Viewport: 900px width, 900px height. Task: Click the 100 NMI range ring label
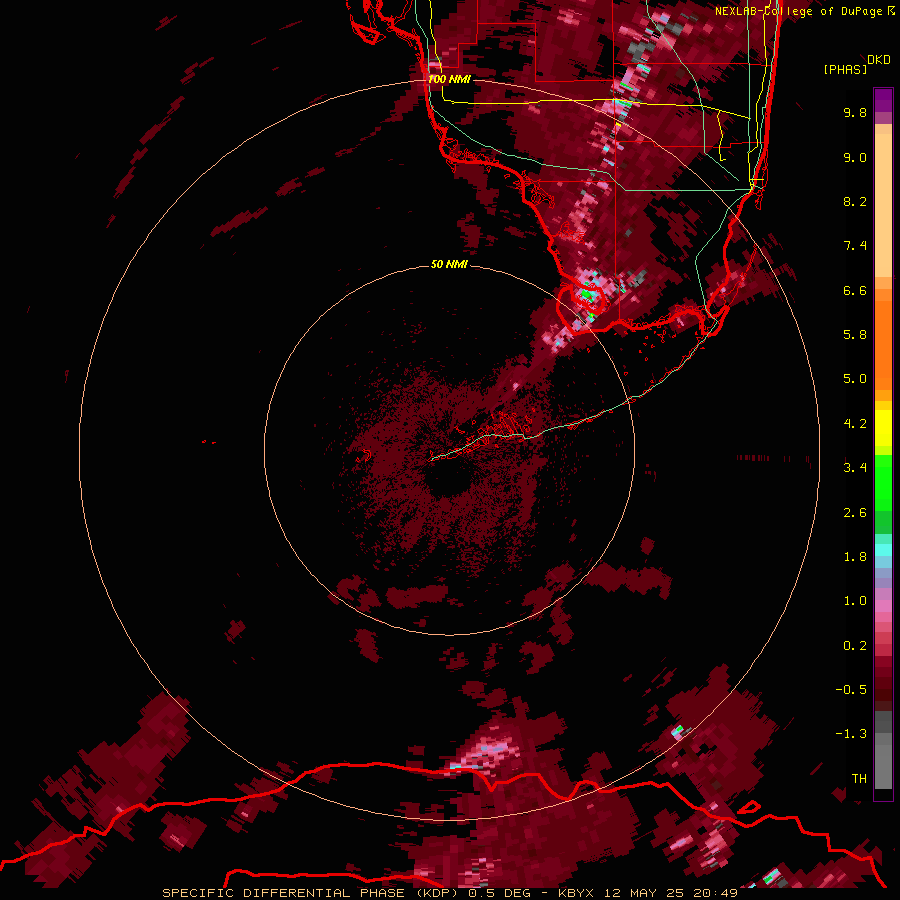coord(449,79)
